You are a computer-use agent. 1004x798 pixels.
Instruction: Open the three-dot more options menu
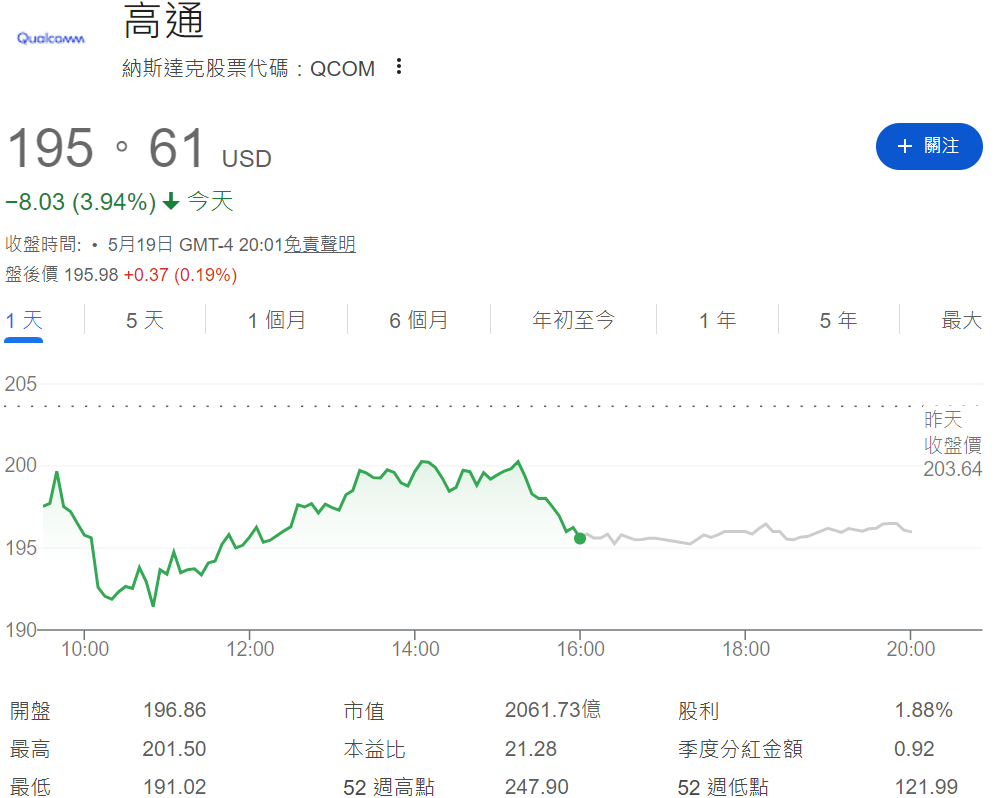pos(399,67)
